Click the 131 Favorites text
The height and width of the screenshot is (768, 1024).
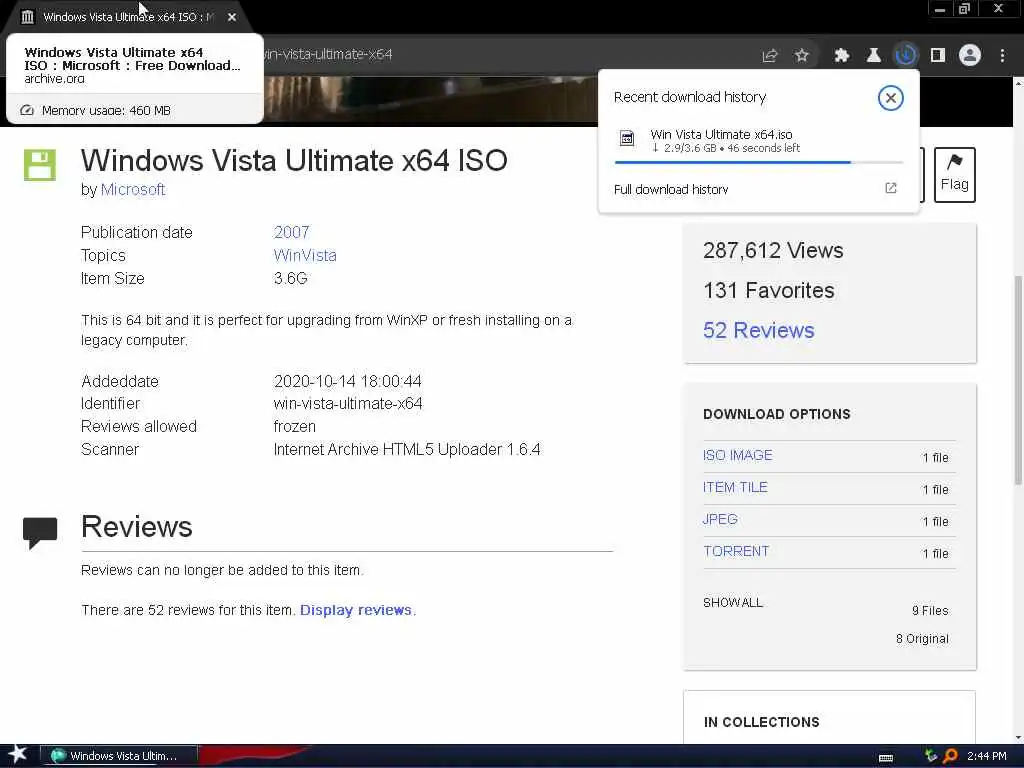pyautogui.click(x=769, y=290)
